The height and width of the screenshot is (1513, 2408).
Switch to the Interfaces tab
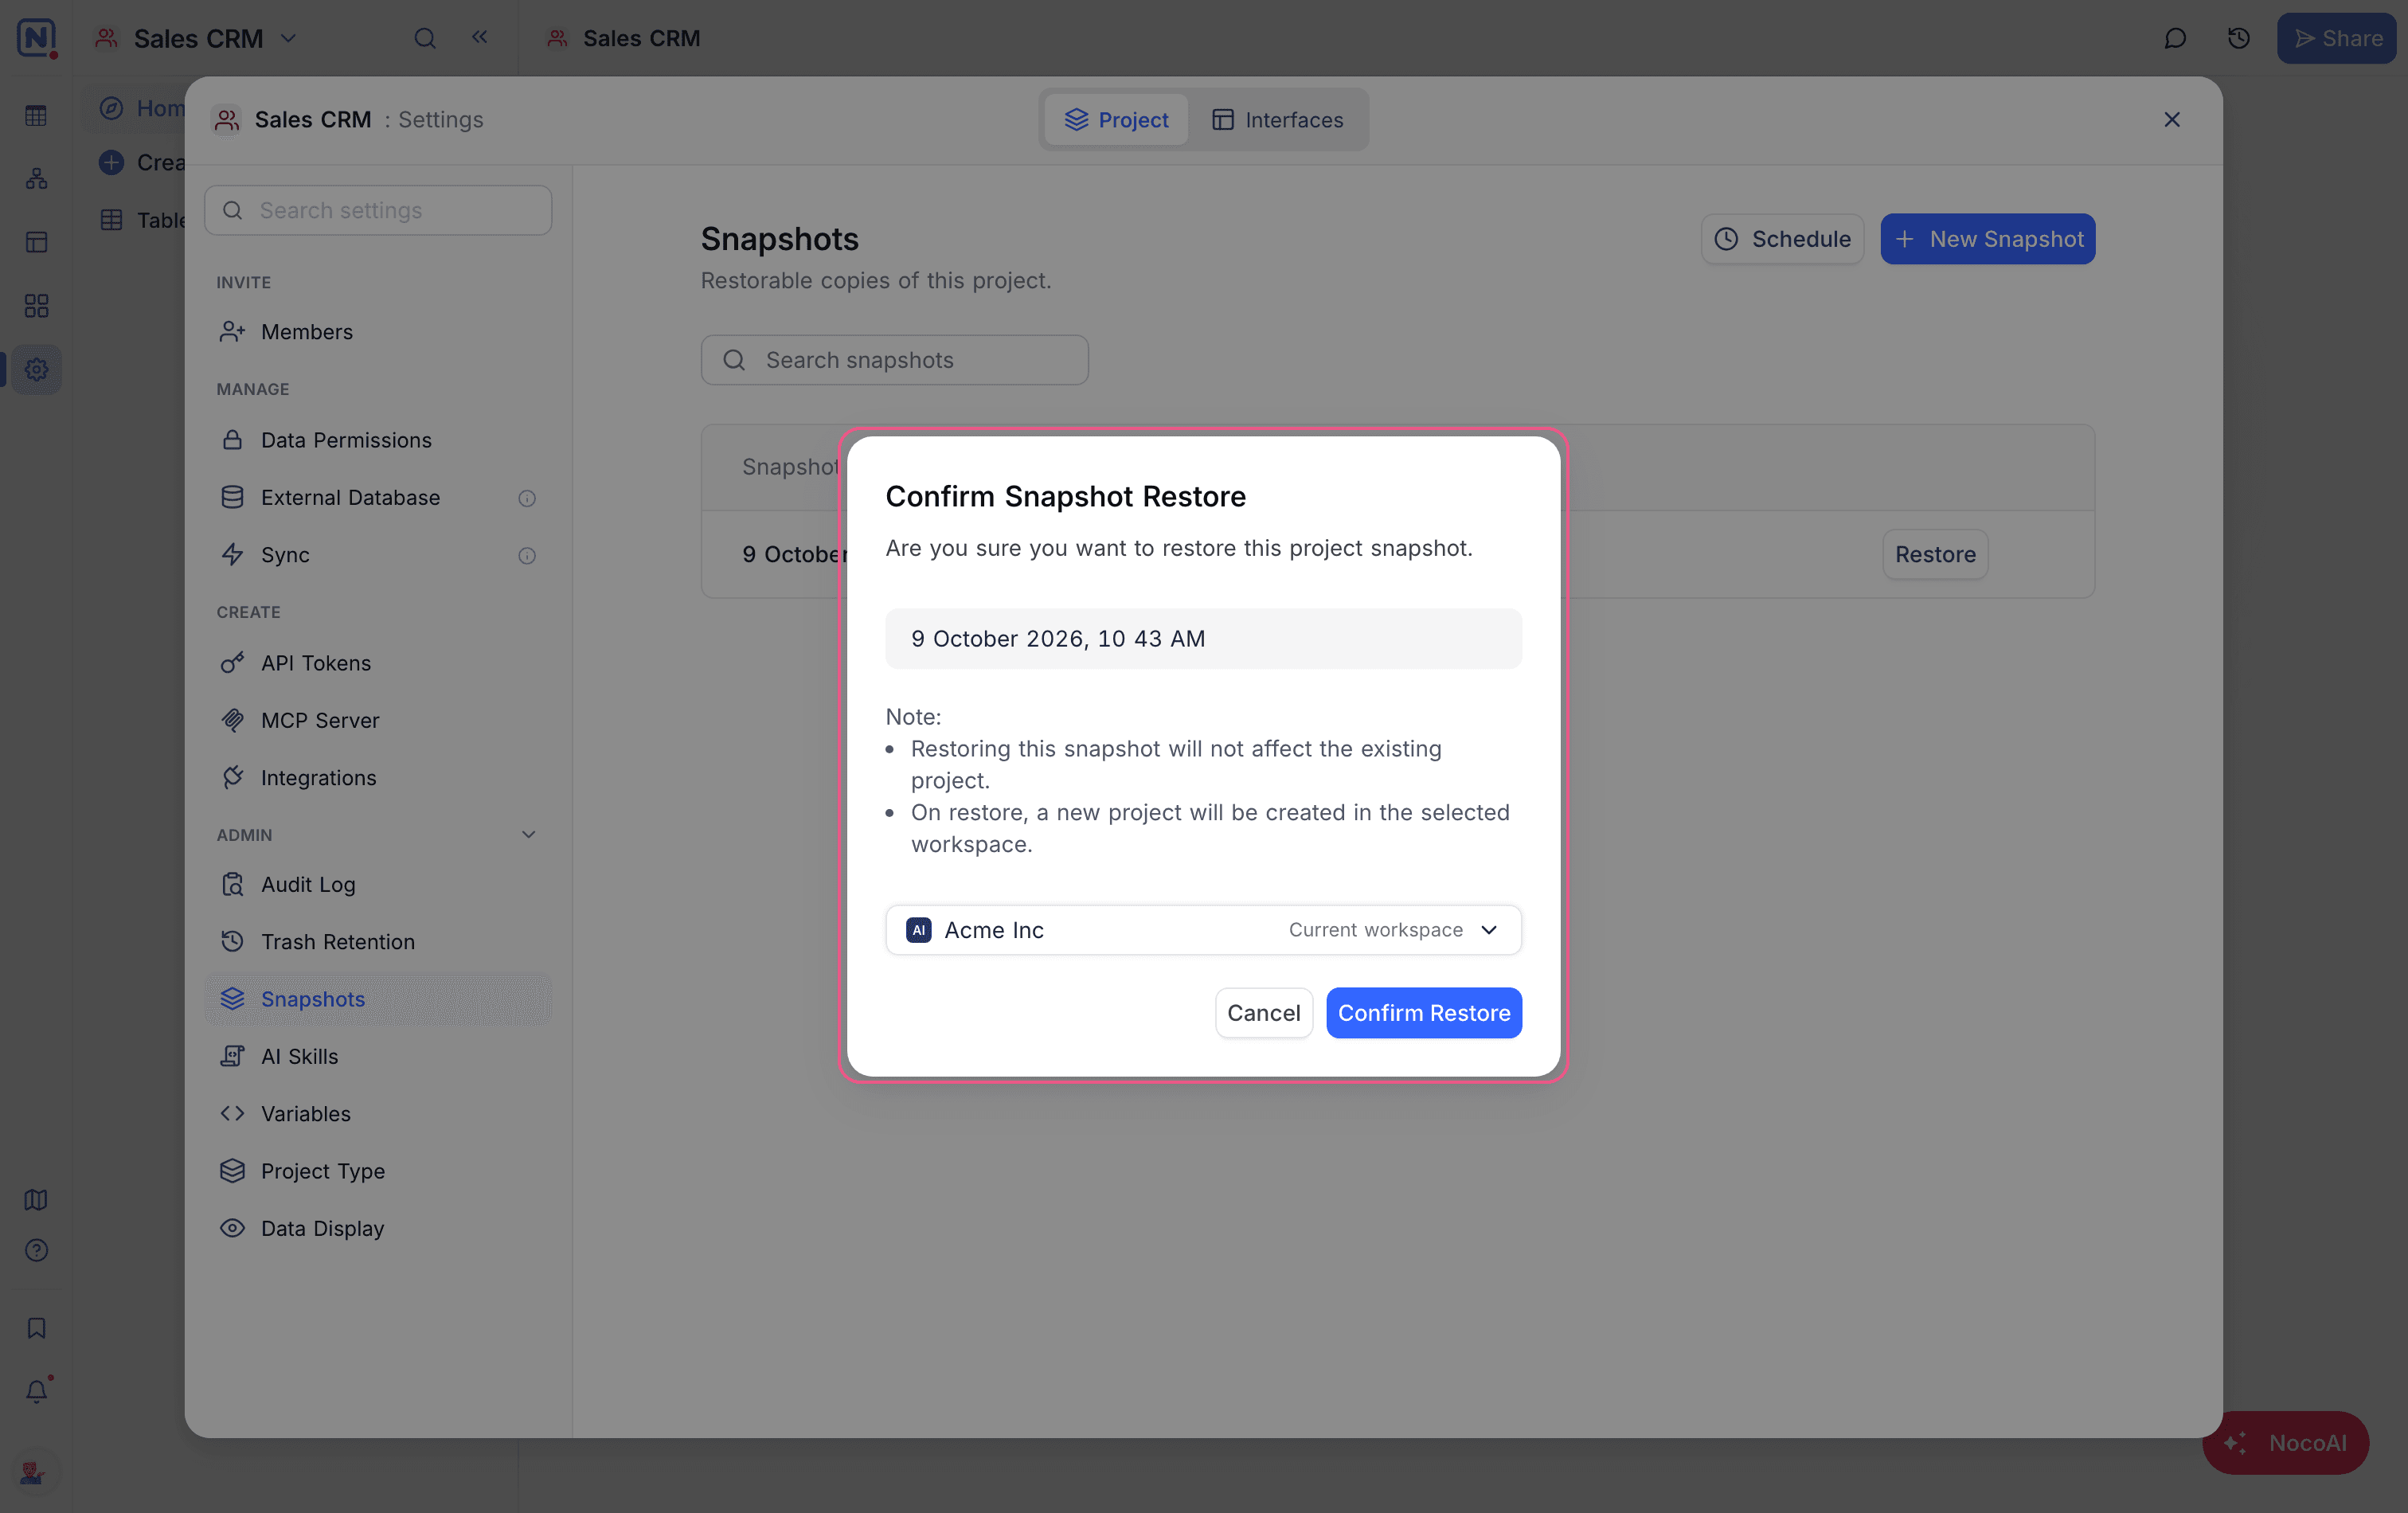(x=1277, y=119)
